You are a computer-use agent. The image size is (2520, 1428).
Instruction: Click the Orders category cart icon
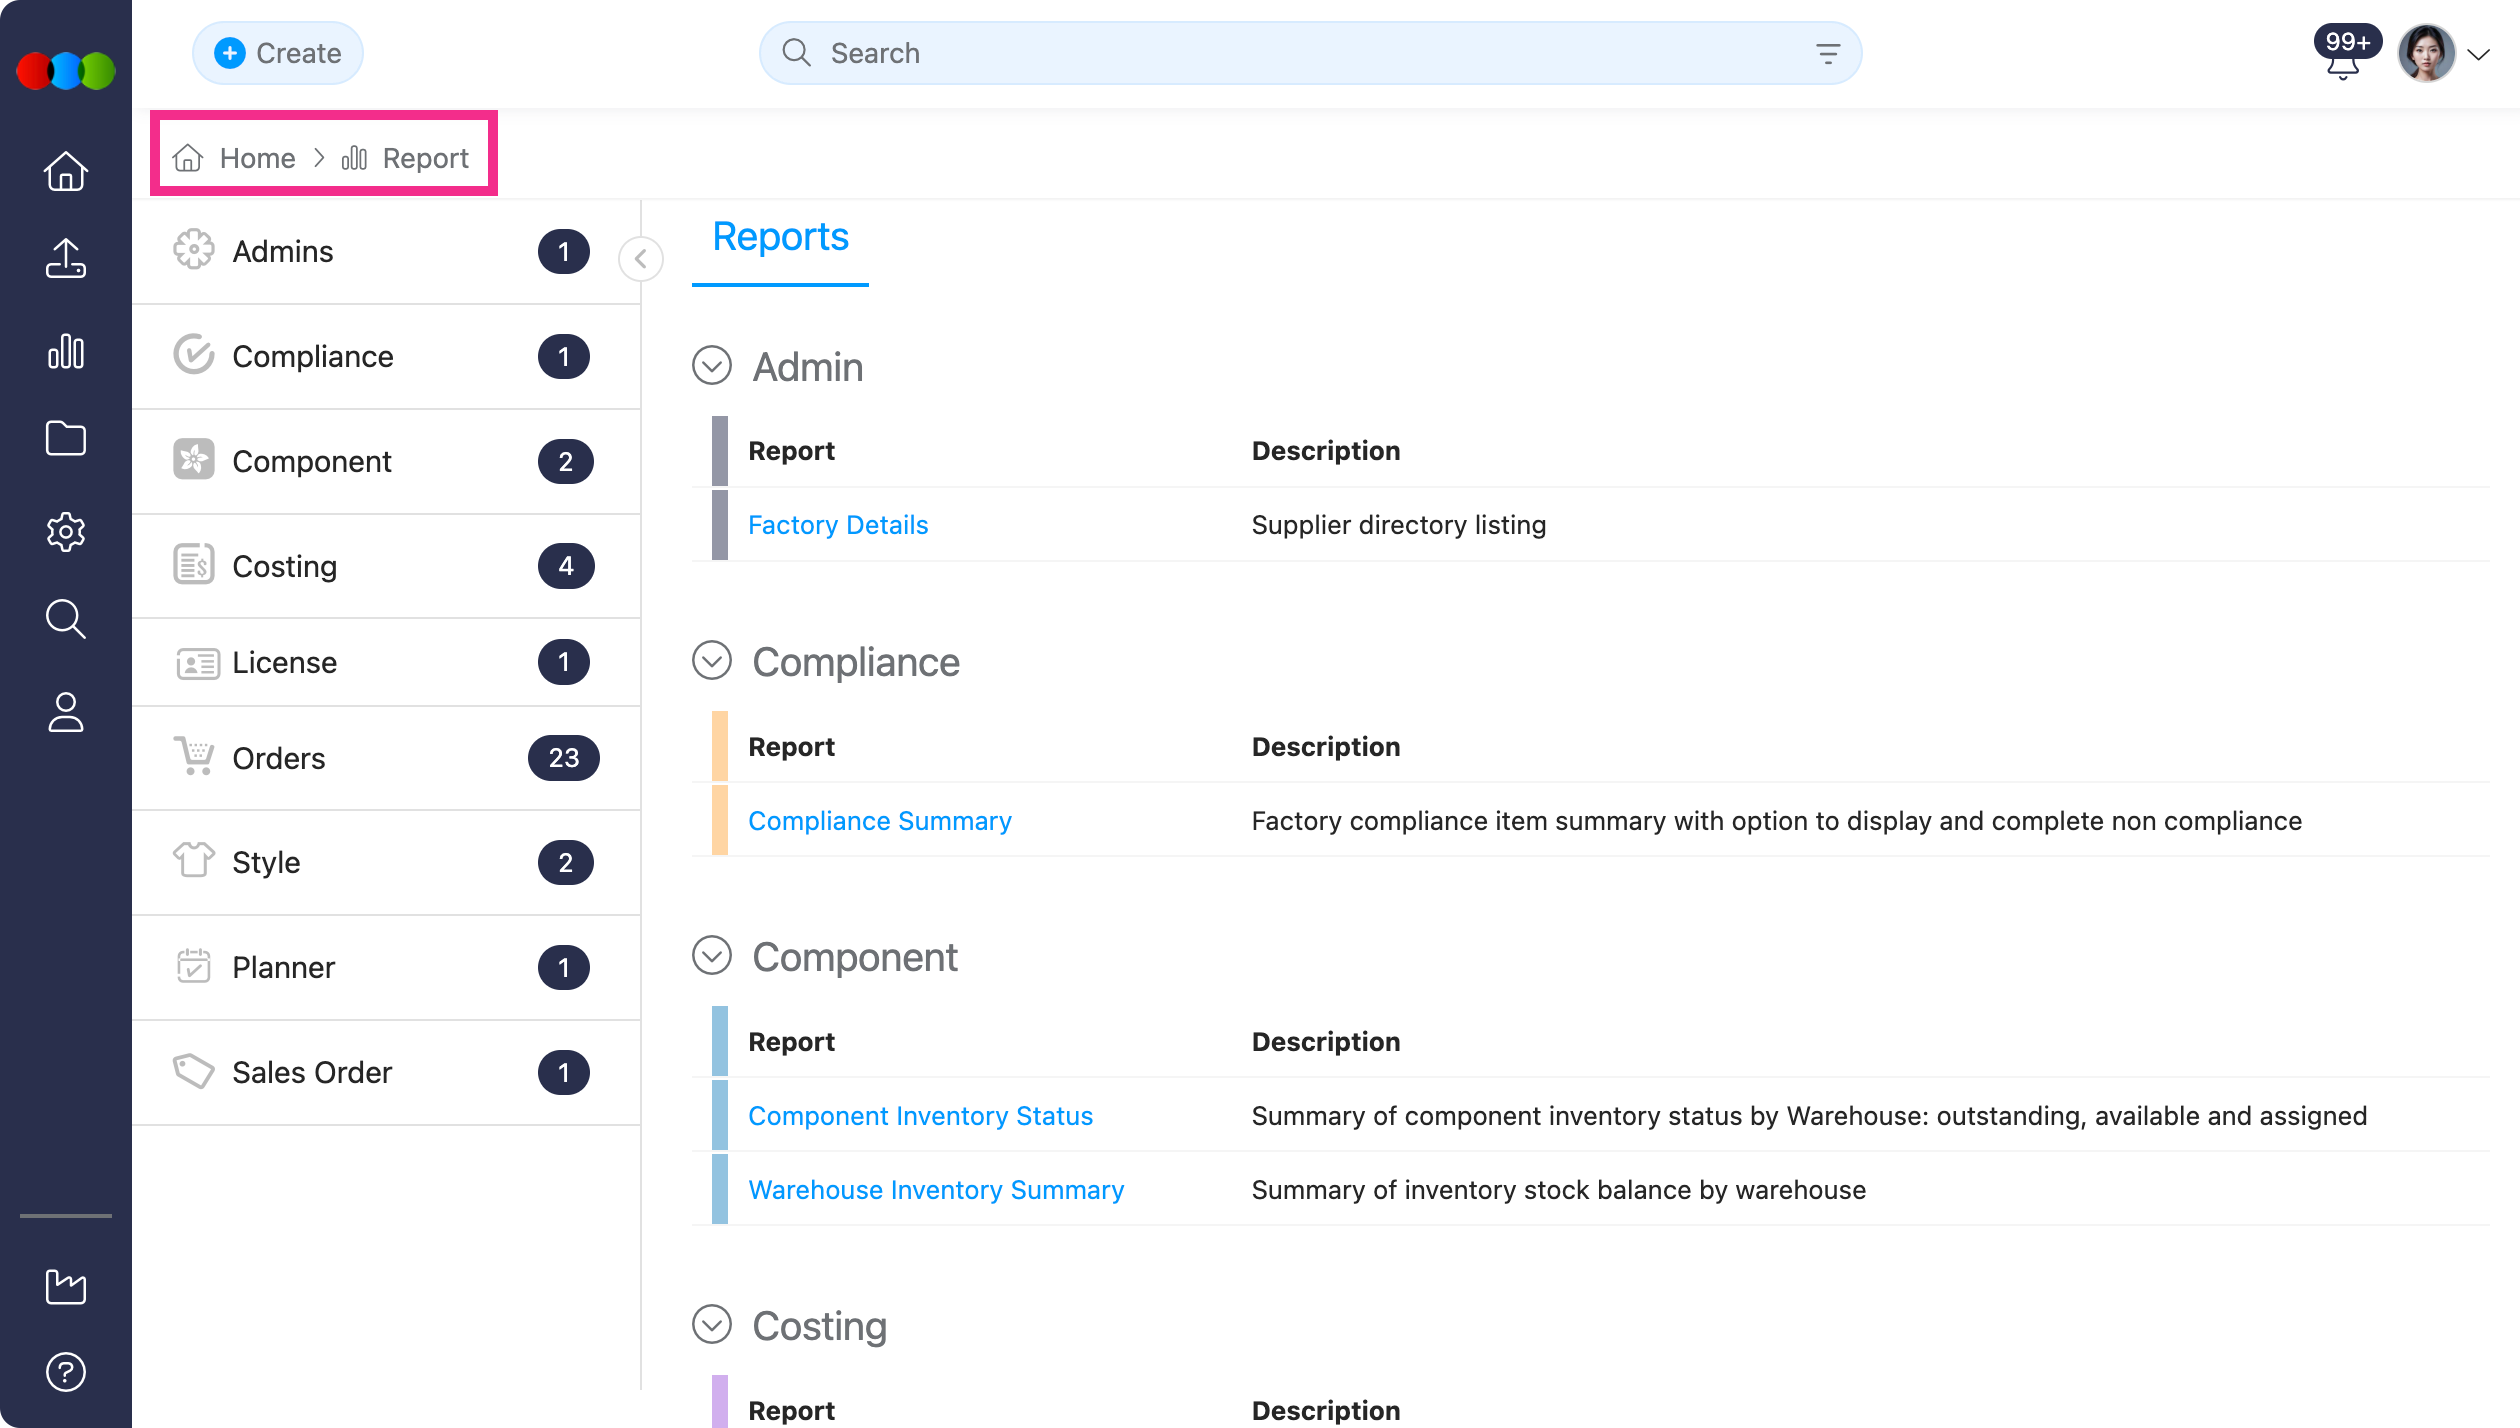coord(194,756)
